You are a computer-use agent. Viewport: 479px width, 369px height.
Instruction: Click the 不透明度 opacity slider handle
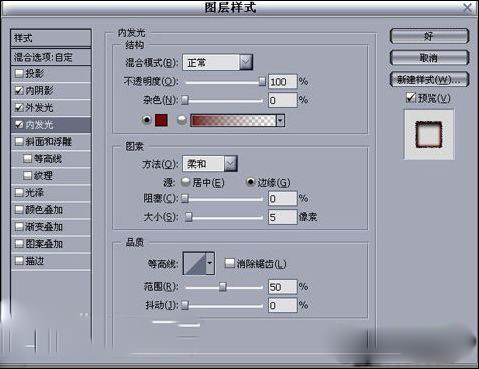pyautogui.click(x=262, y=81)
